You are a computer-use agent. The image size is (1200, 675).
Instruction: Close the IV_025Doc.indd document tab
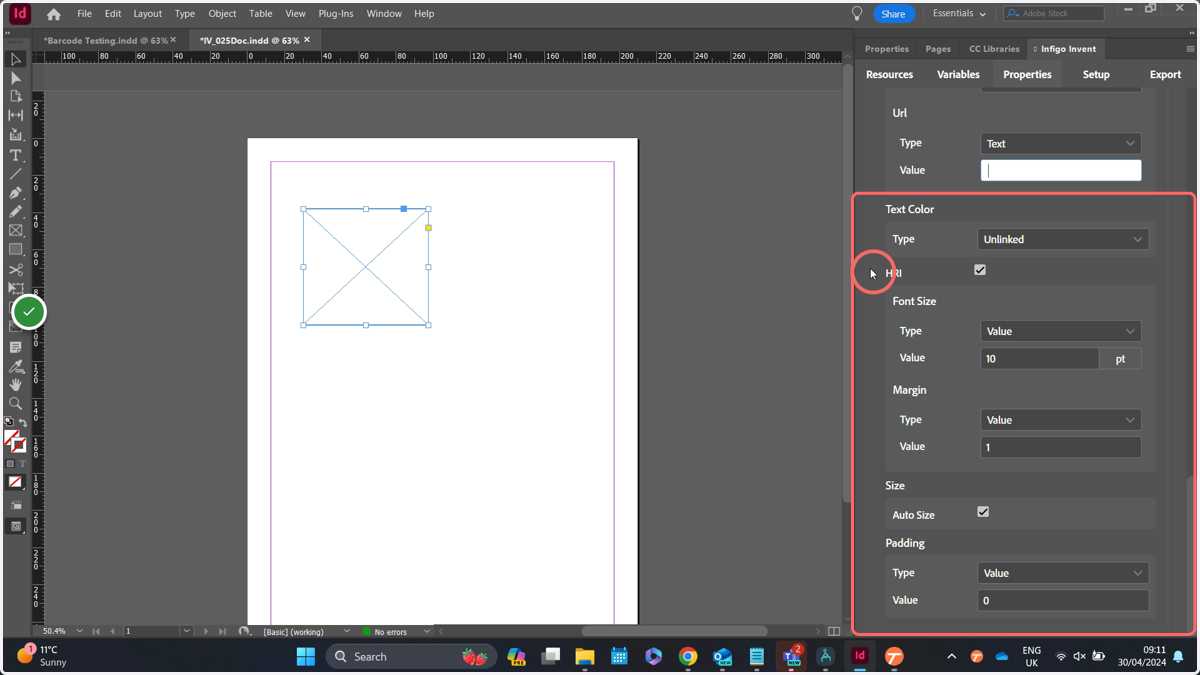pos(307,40)
